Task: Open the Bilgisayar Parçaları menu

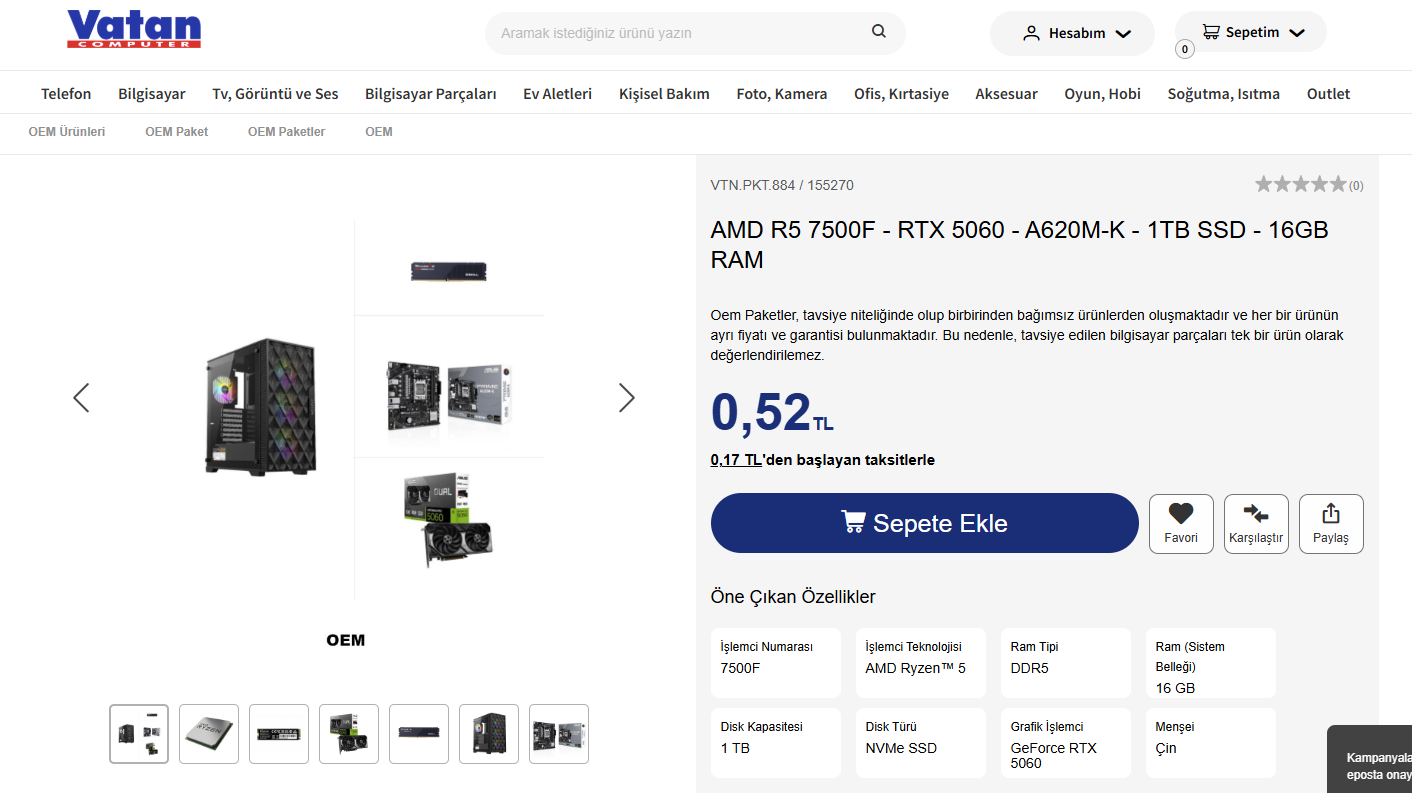Action: coord(431,94)
